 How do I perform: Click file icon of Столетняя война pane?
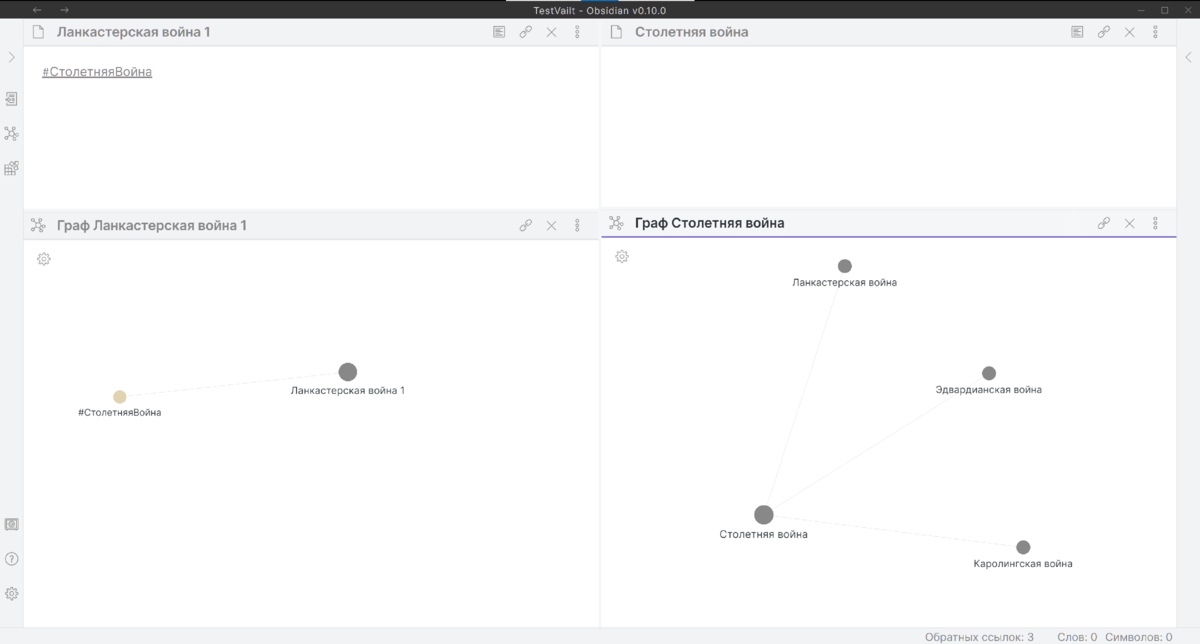(x=616, y=32)
